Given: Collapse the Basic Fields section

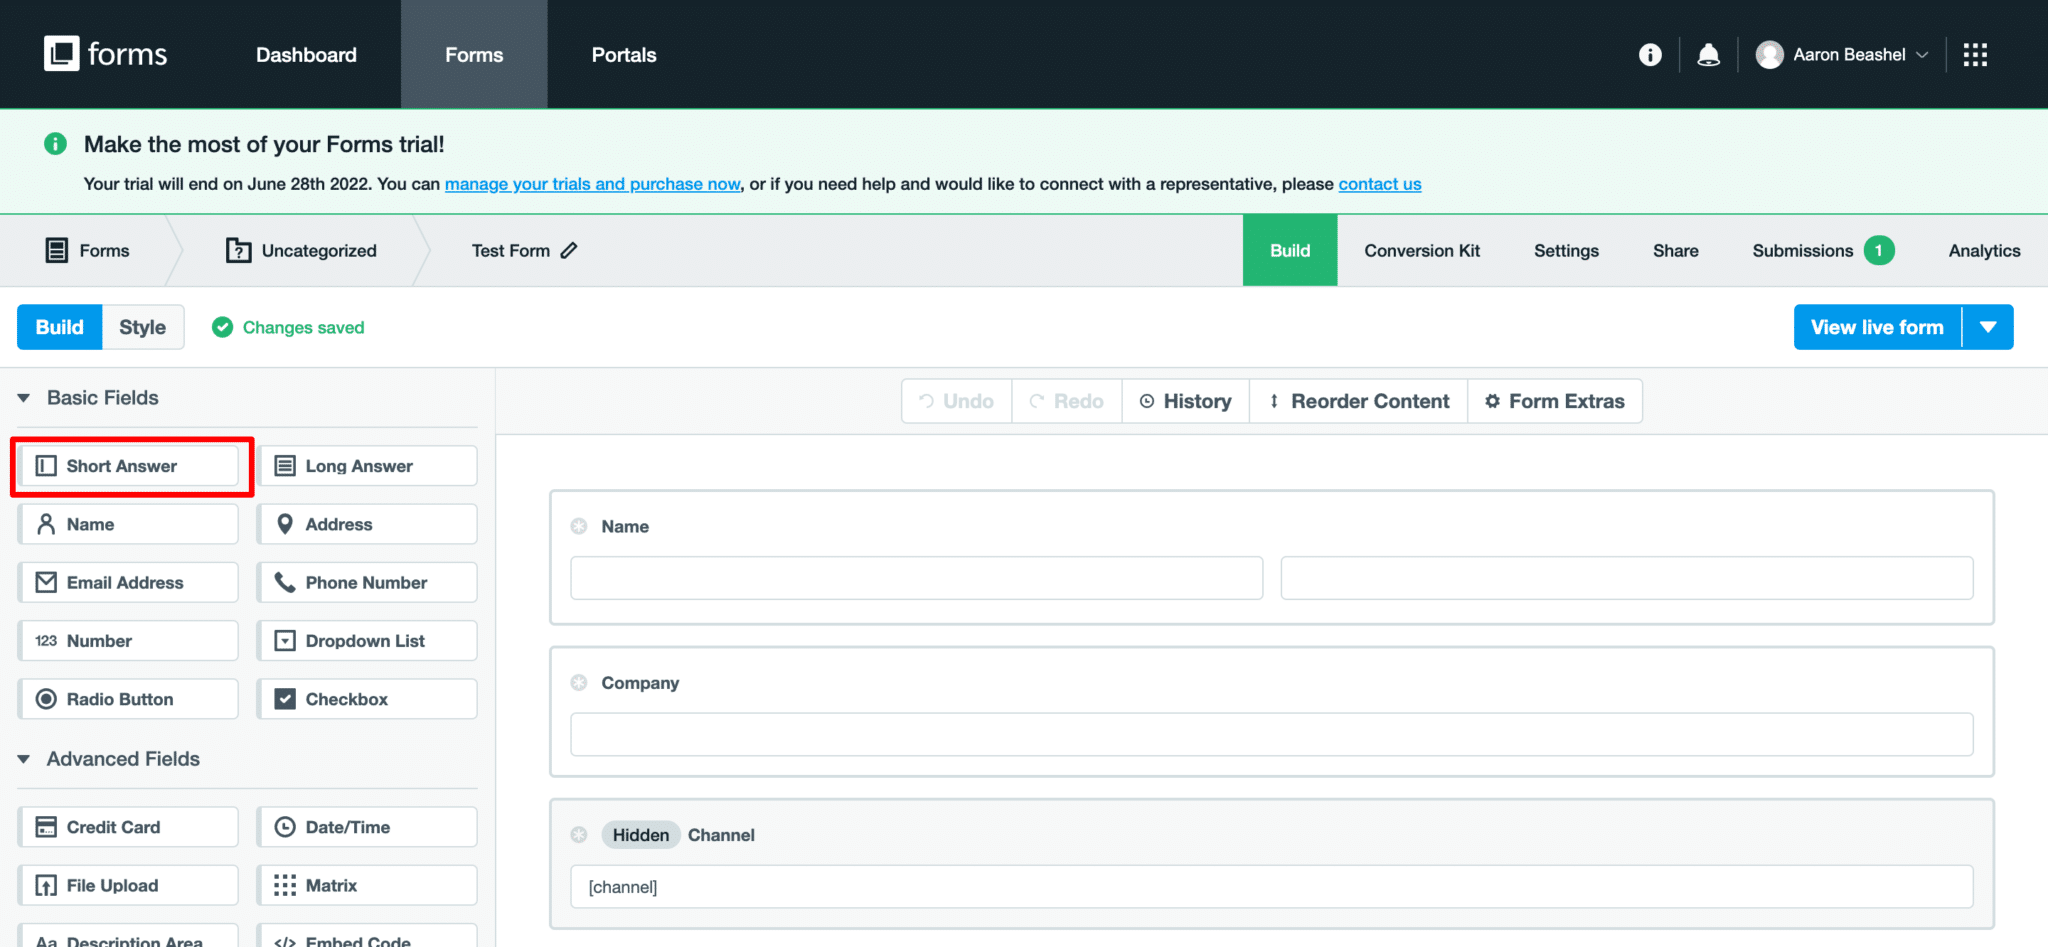Looking at the screenshot, I should tap(24, 397).
